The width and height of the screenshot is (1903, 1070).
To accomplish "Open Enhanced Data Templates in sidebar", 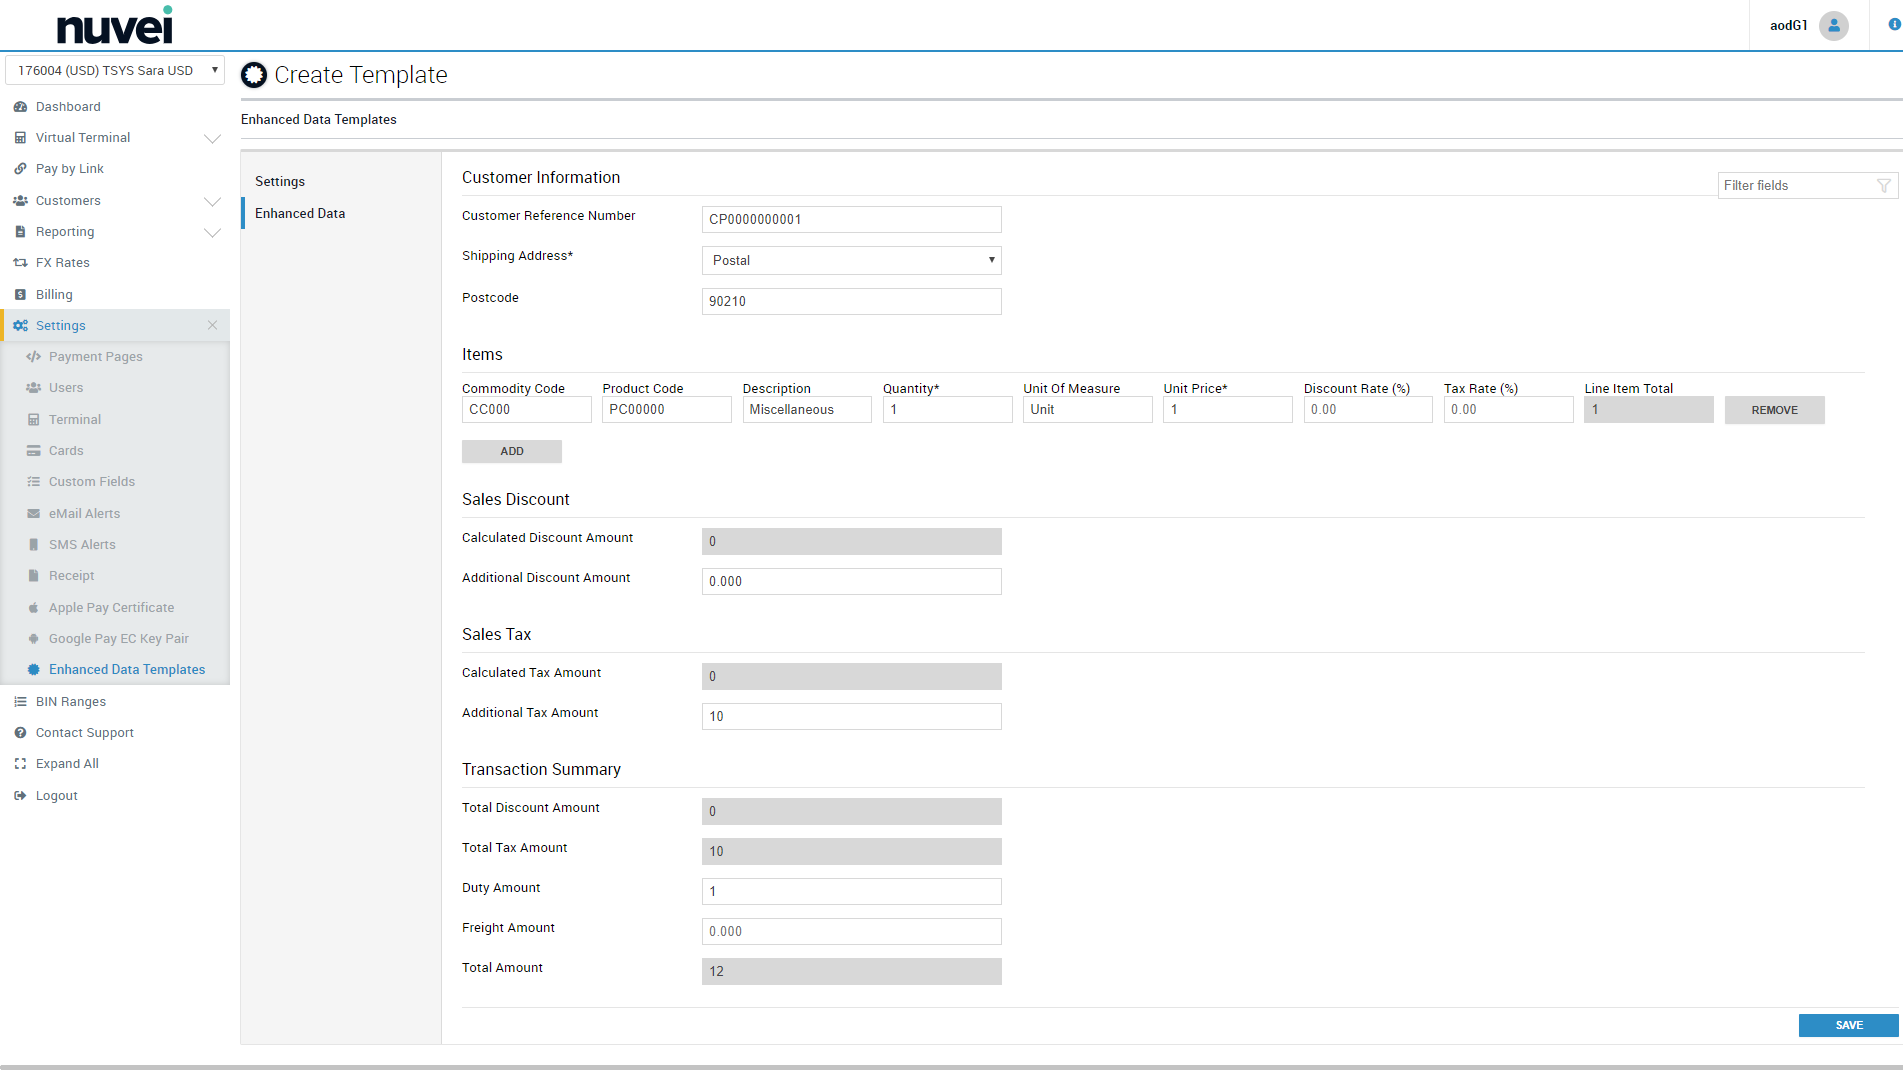I will [x=127, y=670].
